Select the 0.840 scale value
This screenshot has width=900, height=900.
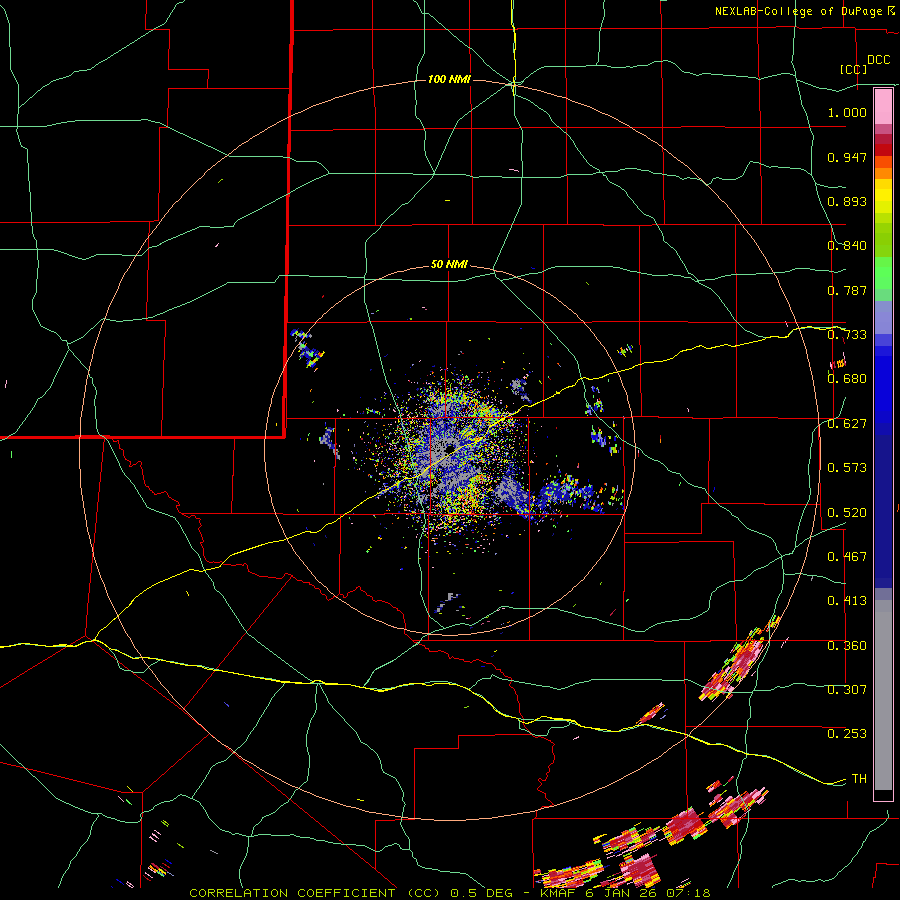click(x=847, y=246)
